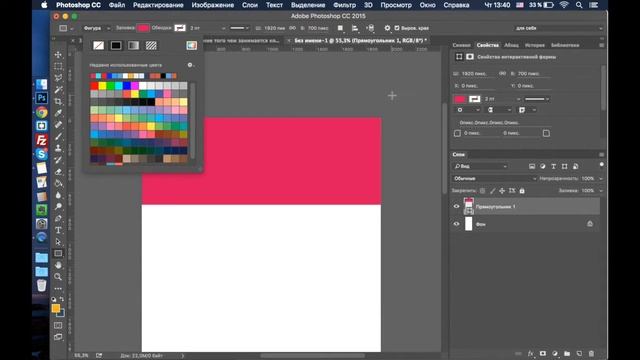The height and width of the screenshot is (360, 640).
Task: Change screen mode at toolbar bottom
Action: coord(58,337)
